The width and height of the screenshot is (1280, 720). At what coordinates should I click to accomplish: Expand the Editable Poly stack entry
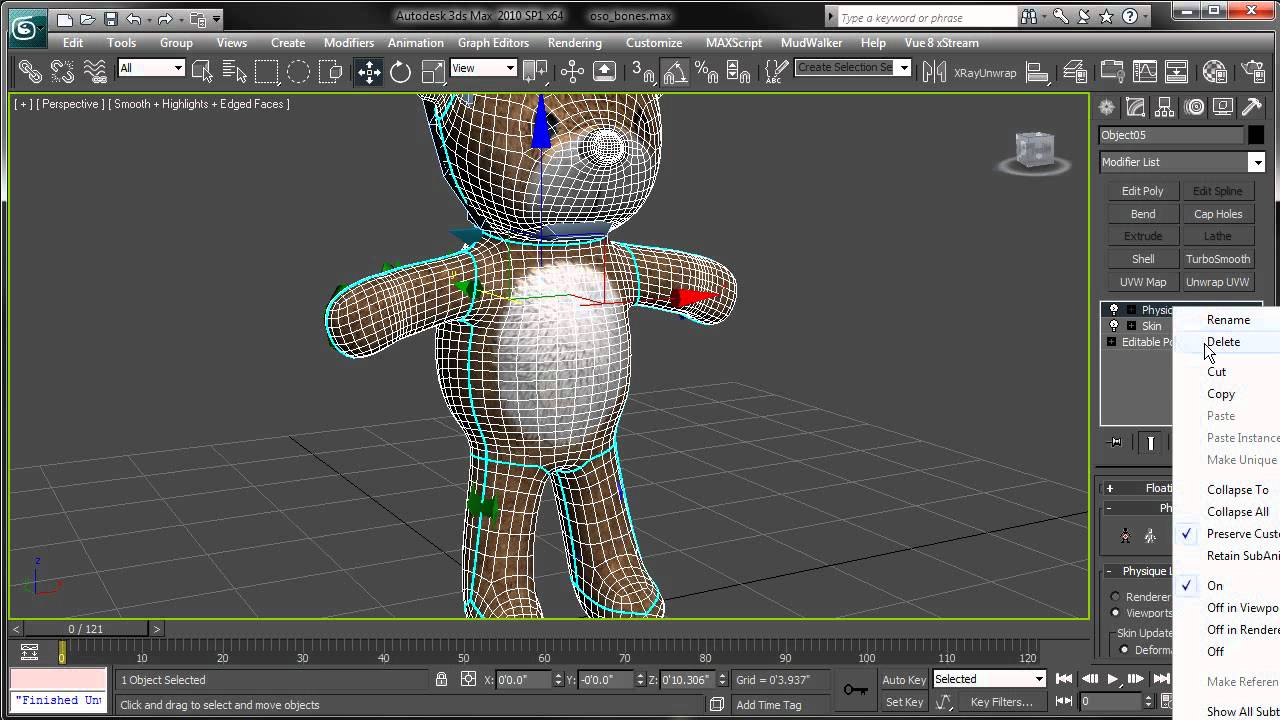tap(1111, 342)
